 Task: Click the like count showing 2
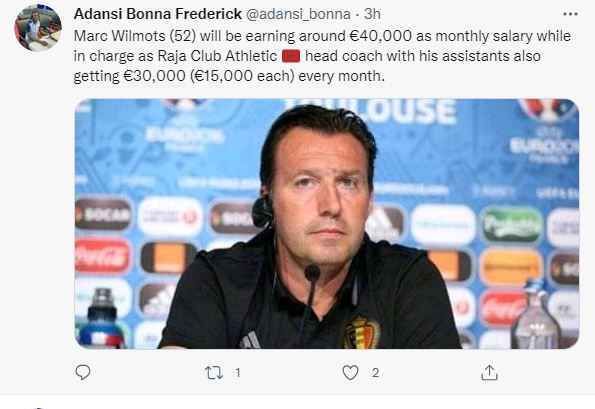(375, 373)
